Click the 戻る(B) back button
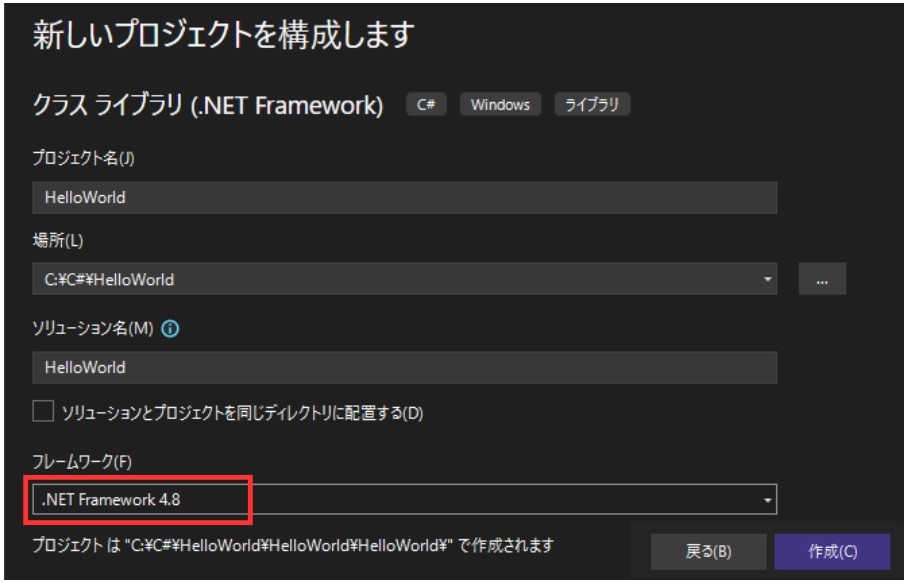Screen dimensions: 908x584 click(x=708, y=552)
